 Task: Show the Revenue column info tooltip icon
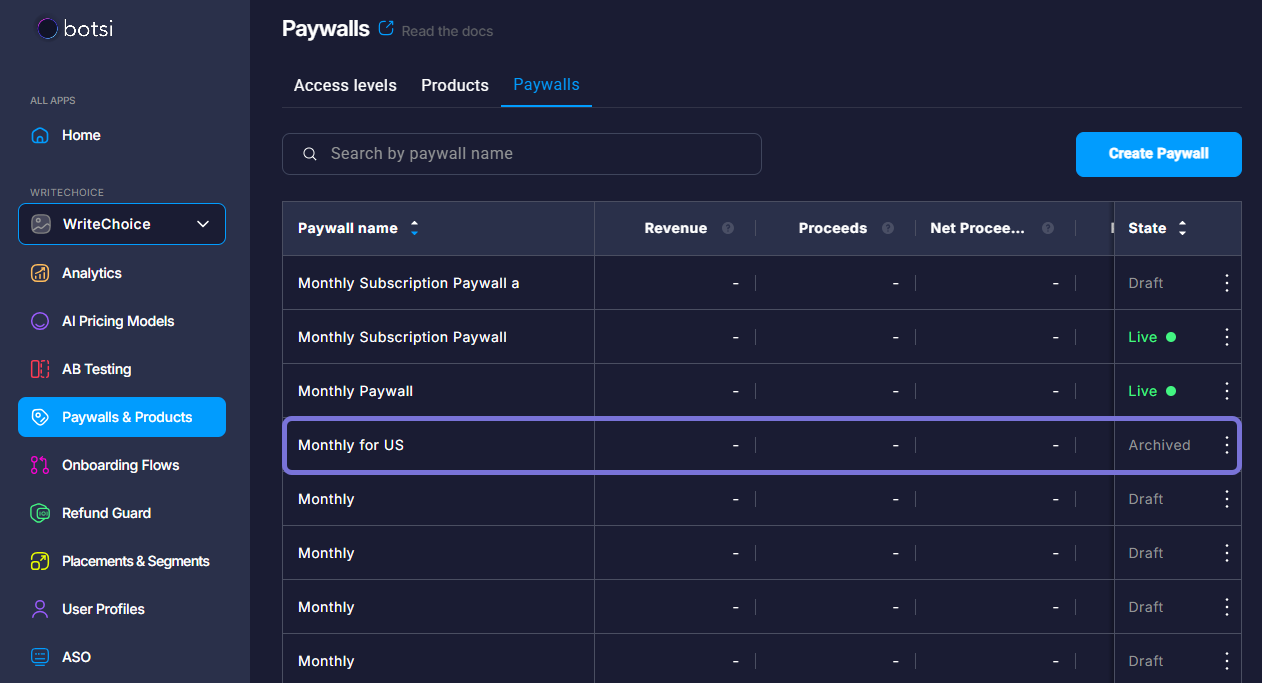(728, 228)
